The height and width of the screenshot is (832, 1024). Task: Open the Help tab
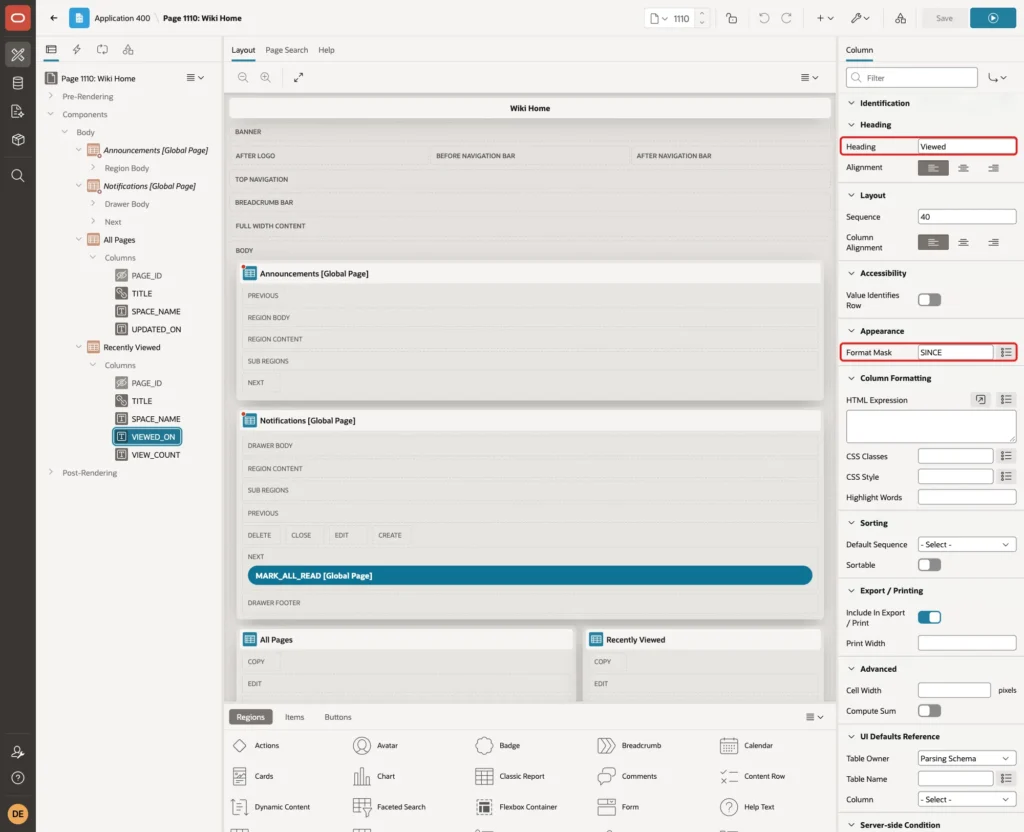pyautogui.click(x=326, y=50)
